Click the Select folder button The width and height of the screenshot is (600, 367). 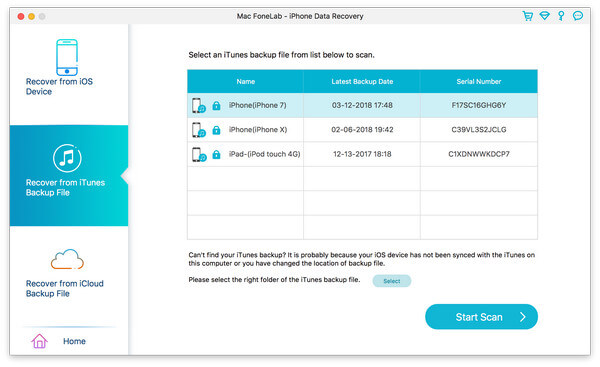392,281
